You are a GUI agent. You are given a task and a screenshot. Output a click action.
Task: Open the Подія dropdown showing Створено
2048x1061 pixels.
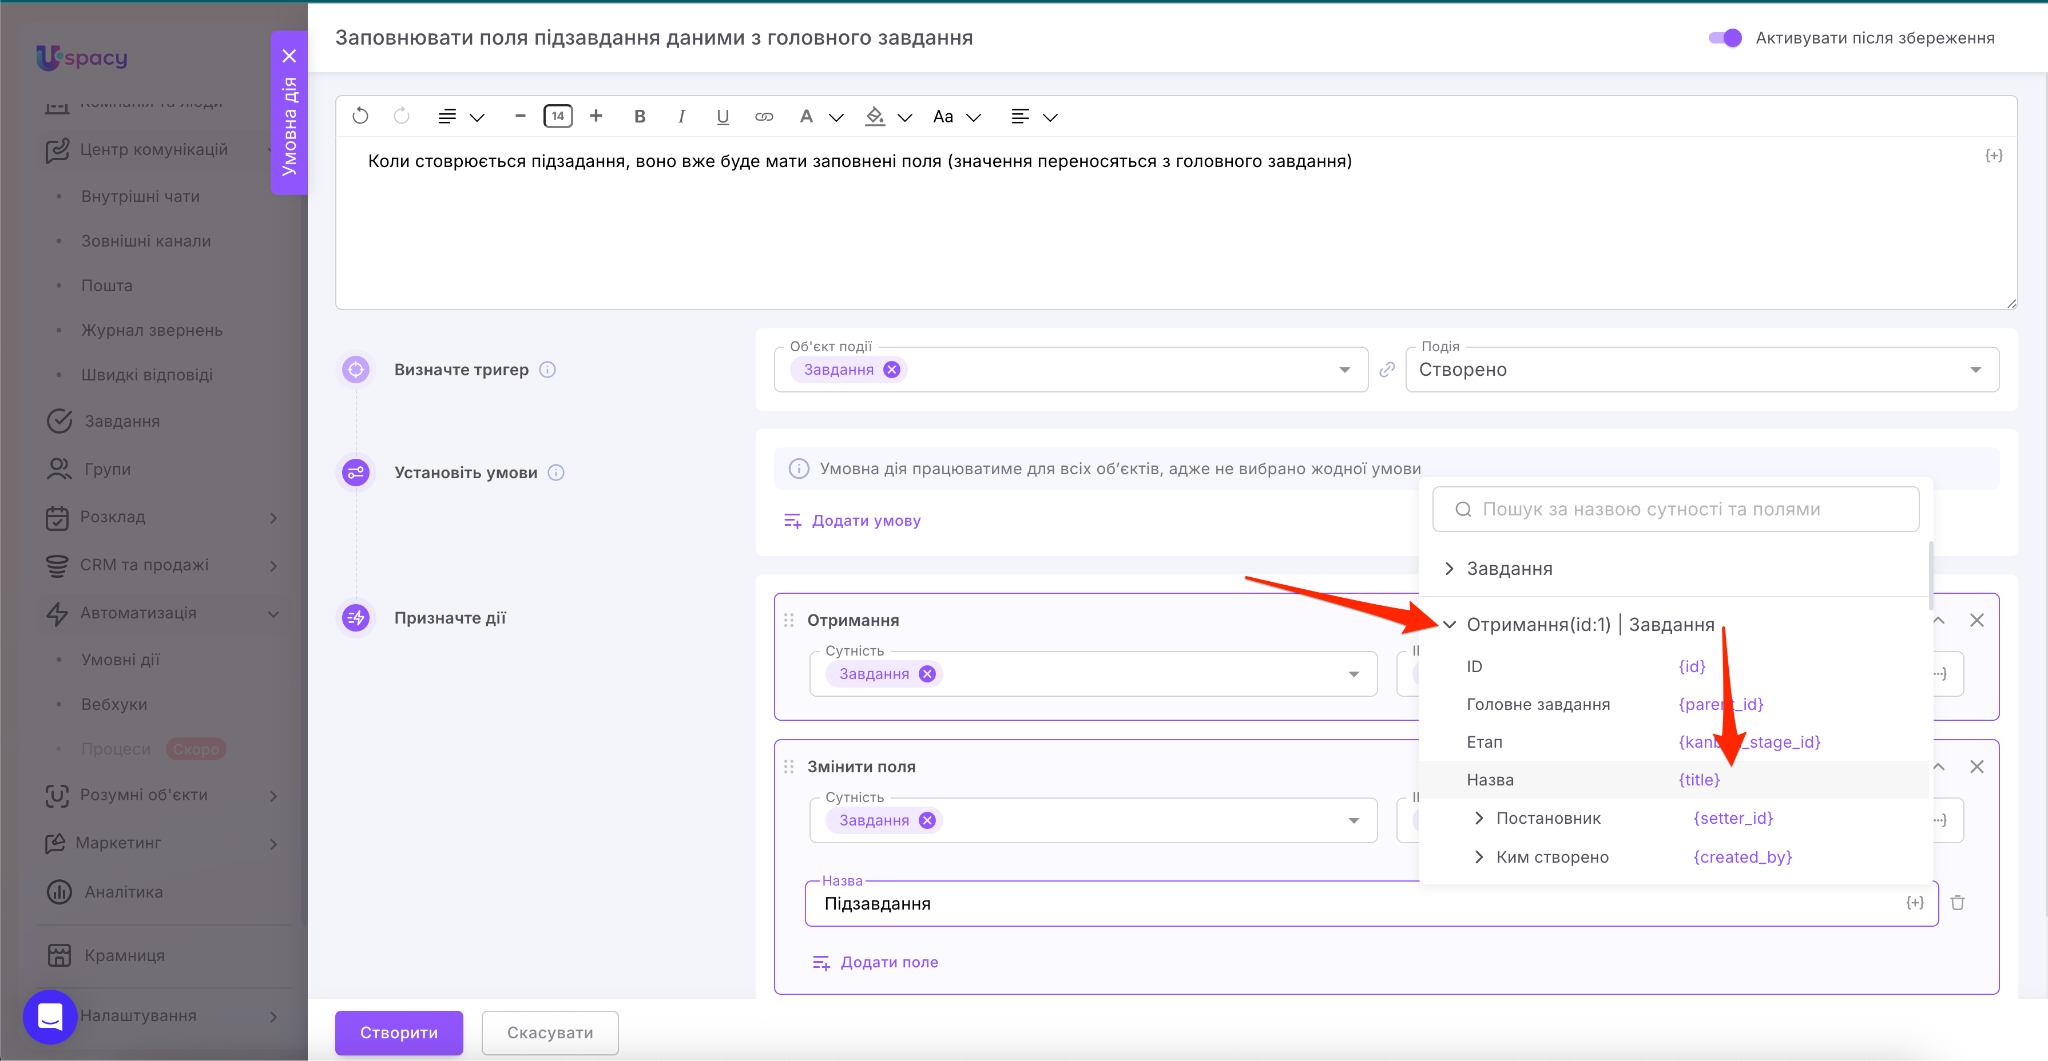tap(1701, 370)
